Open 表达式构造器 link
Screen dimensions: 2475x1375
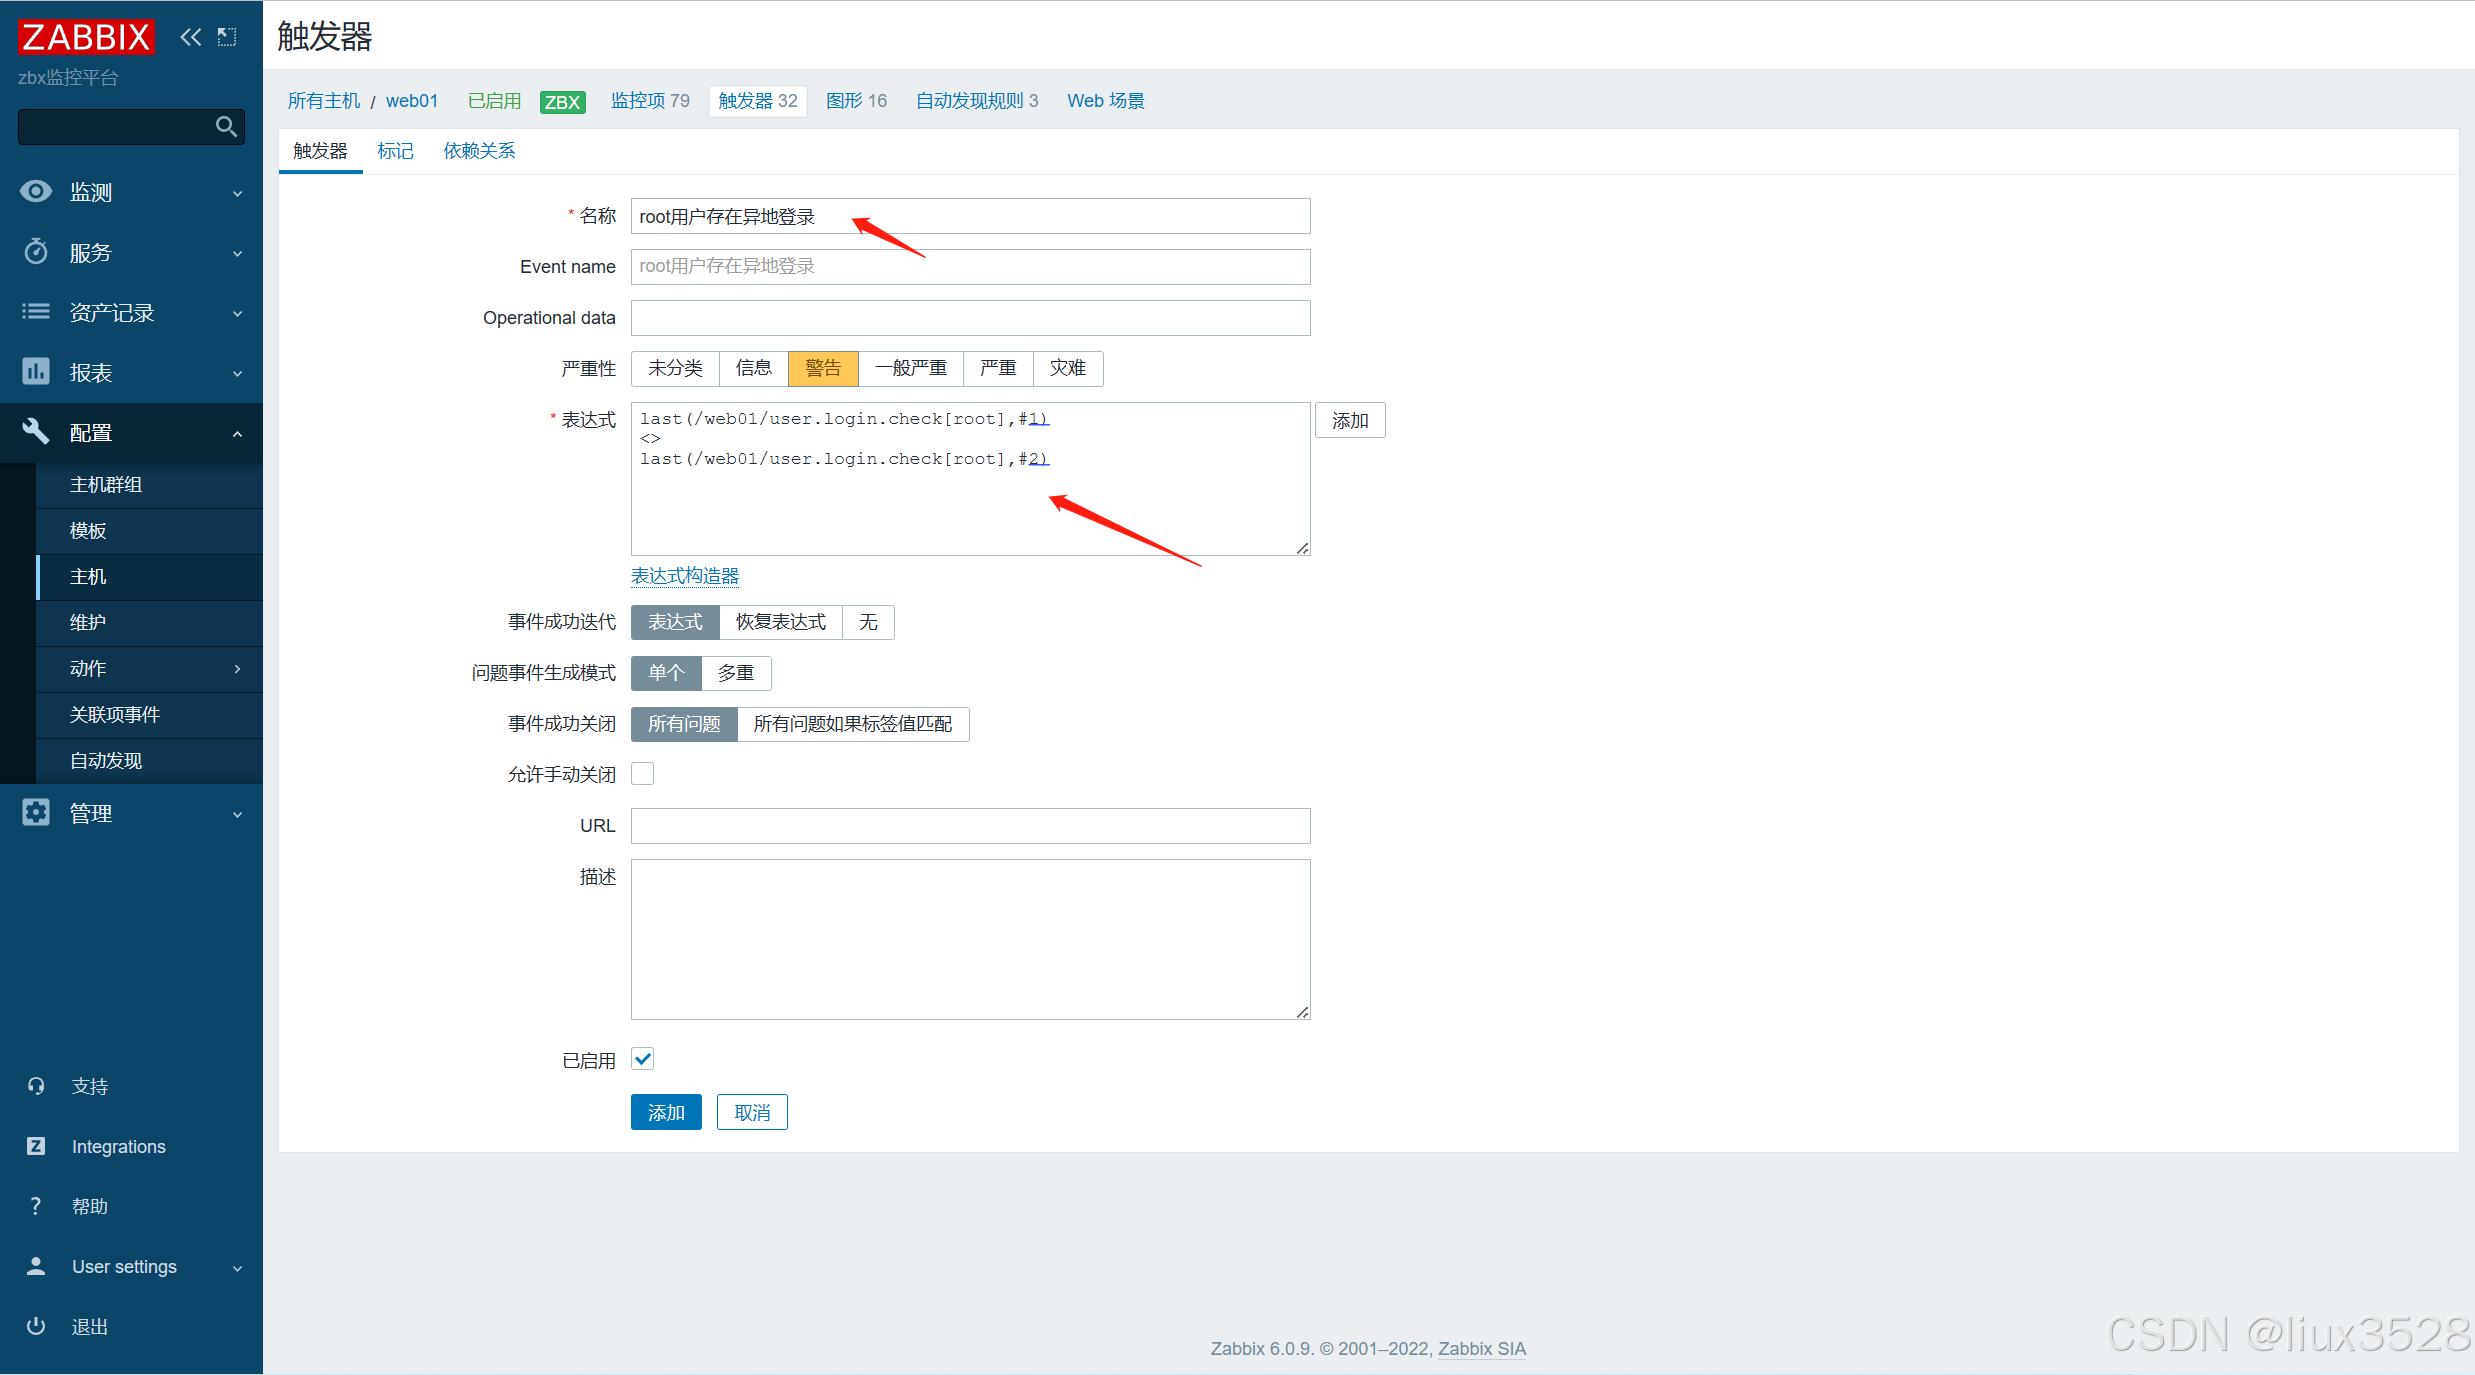coord(685,576)
